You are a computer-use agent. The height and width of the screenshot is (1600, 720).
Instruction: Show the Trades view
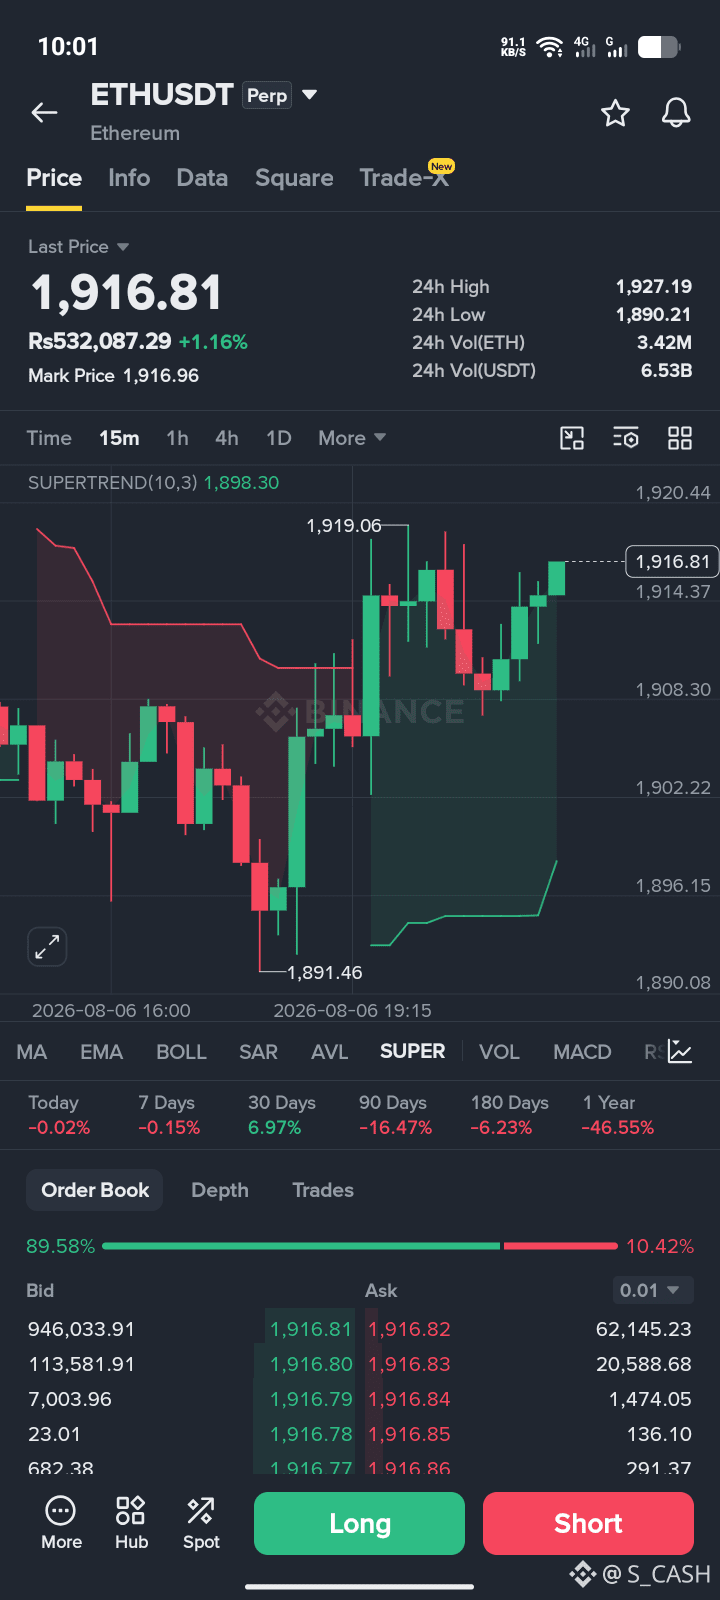[x=323, y=1190]
